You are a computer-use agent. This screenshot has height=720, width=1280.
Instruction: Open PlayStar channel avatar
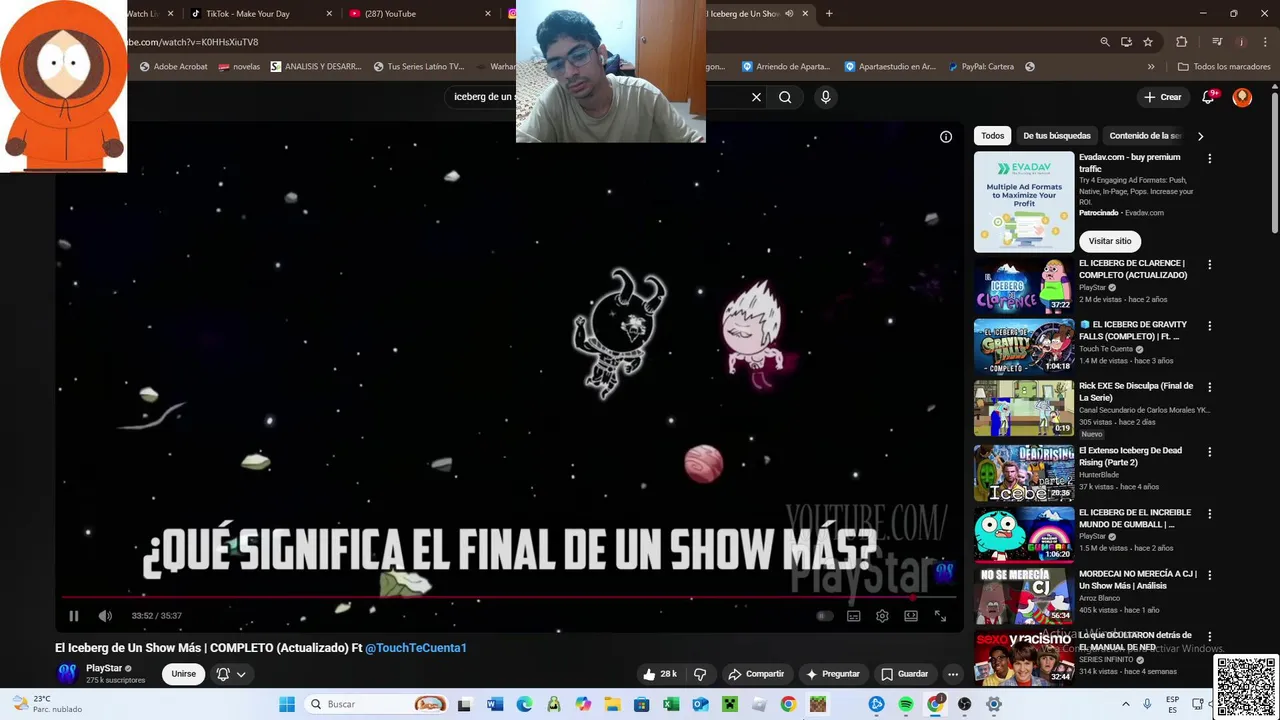[x=67, y=673]
